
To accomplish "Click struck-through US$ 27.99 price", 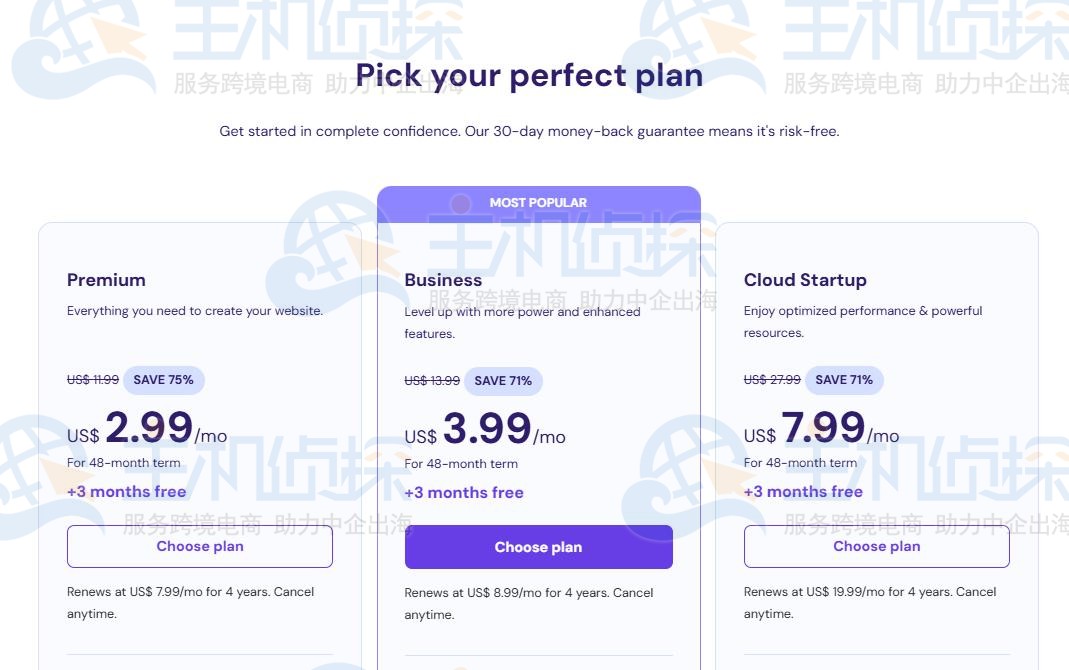I will tap(772, 380).
